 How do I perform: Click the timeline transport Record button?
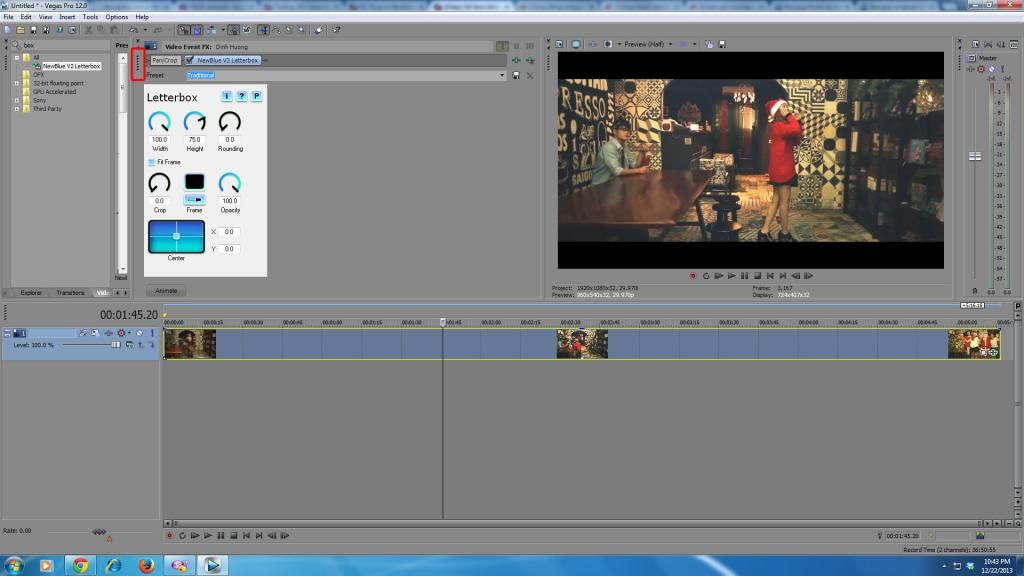[x=169, y=536]
